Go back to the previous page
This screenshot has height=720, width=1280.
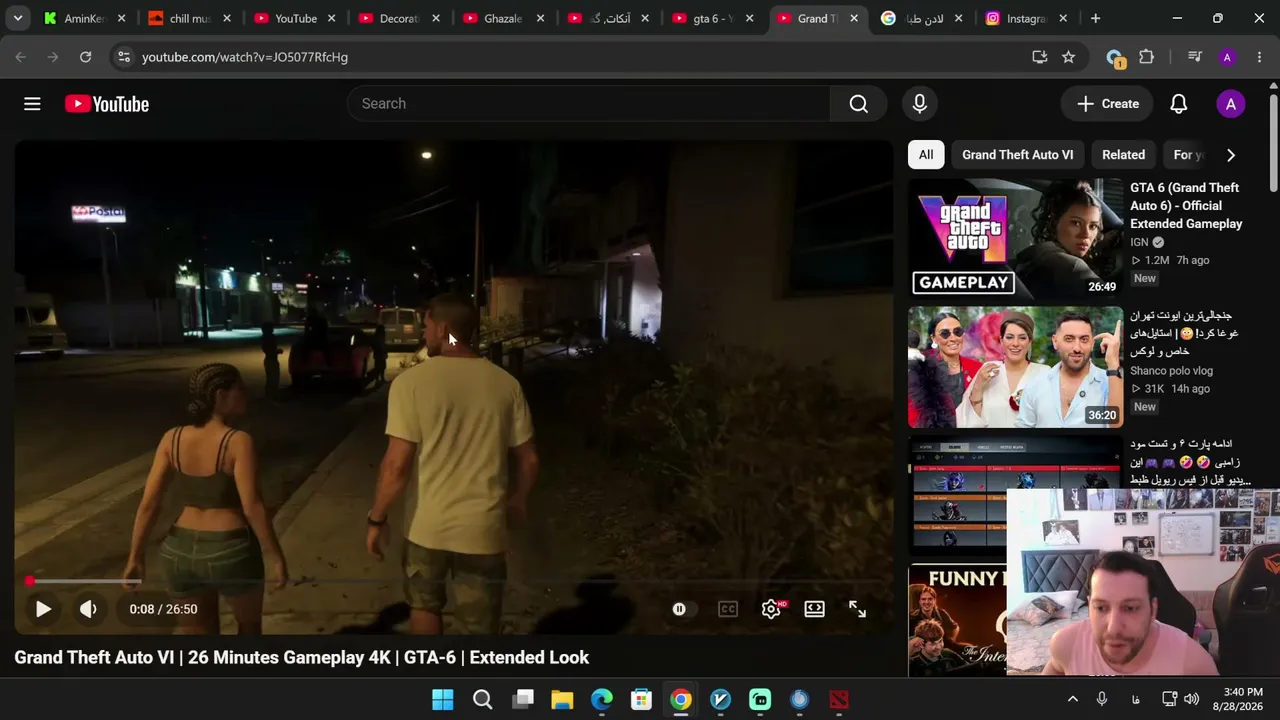tap(20, 57)
